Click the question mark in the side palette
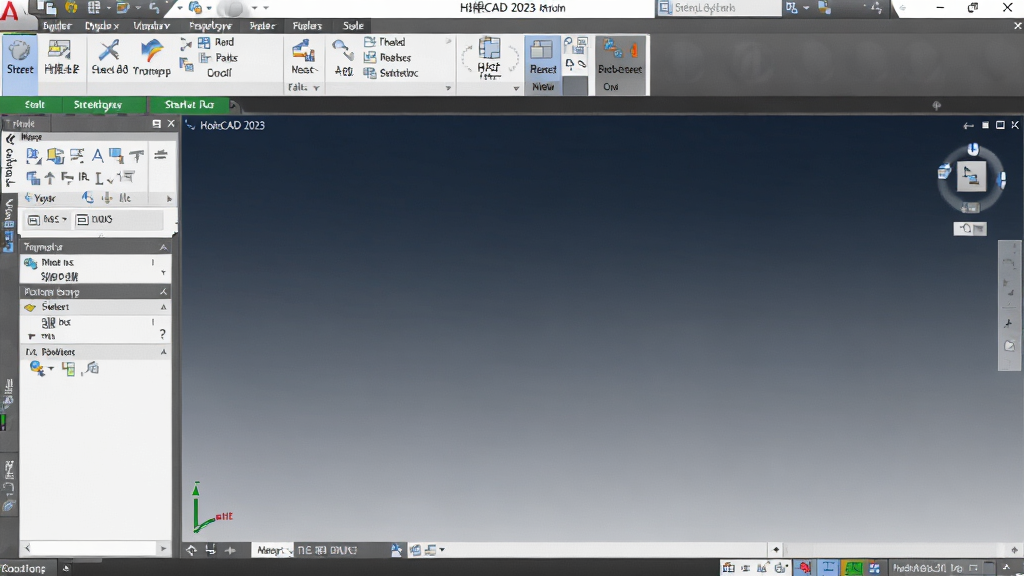 tap(163, 334)
